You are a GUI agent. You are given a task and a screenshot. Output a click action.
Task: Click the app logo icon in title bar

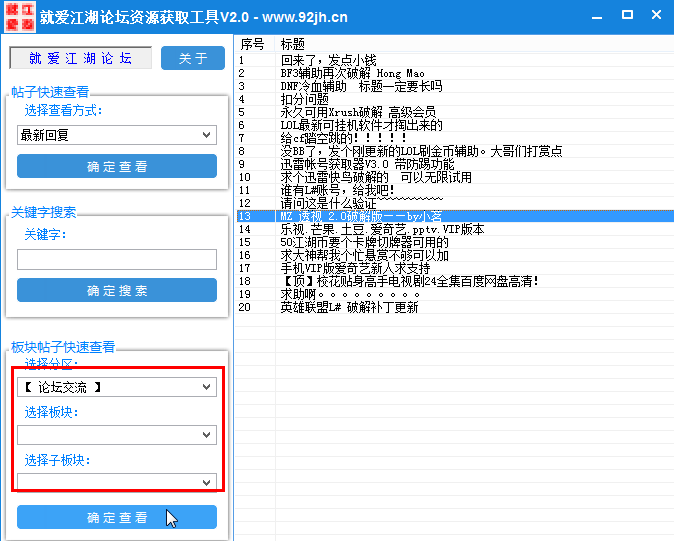(19, 16)
